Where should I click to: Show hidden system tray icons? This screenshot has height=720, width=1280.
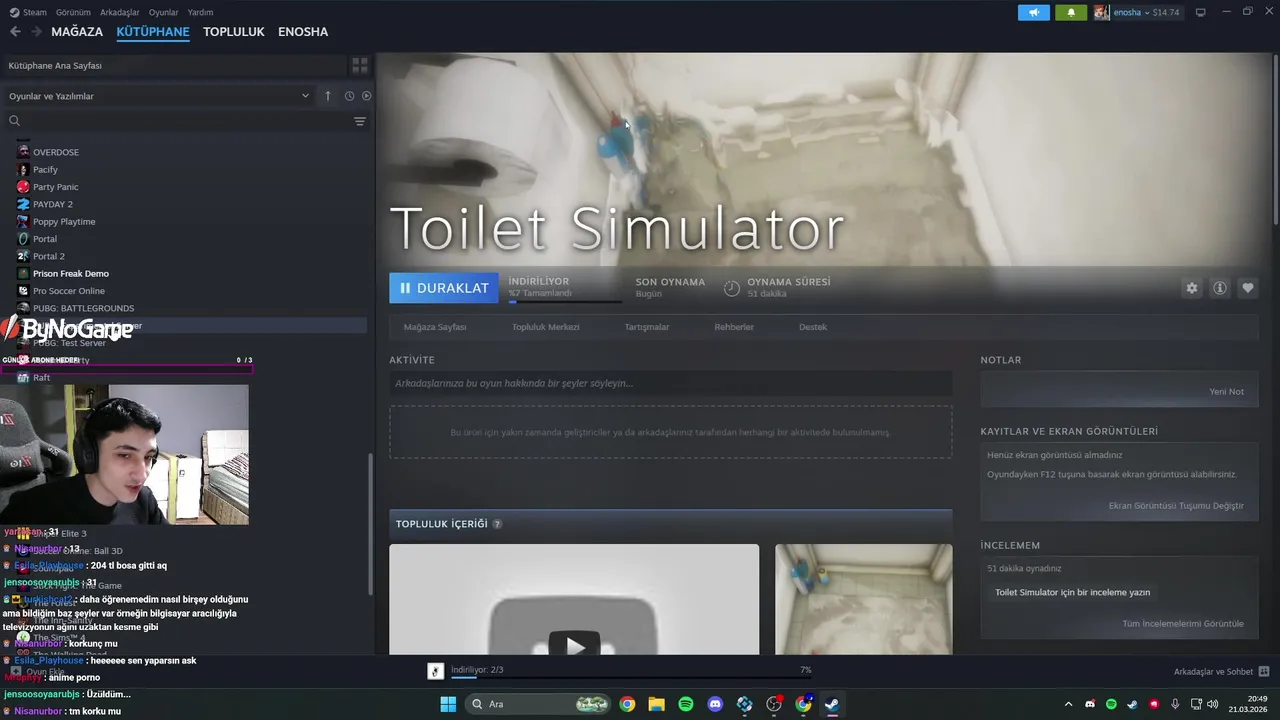click(x=1068, y=704)
